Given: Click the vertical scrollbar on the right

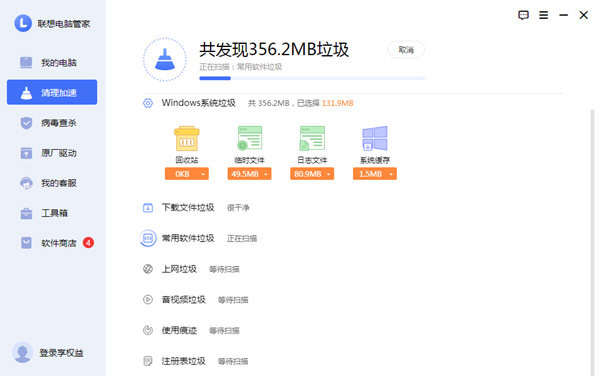Looking at the screenshot, I should coord(592,243).
